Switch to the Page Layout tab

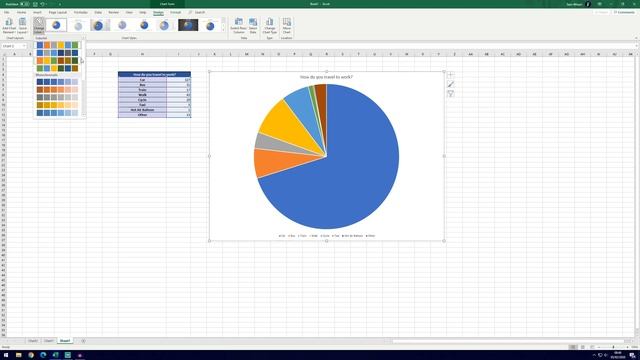58,13
